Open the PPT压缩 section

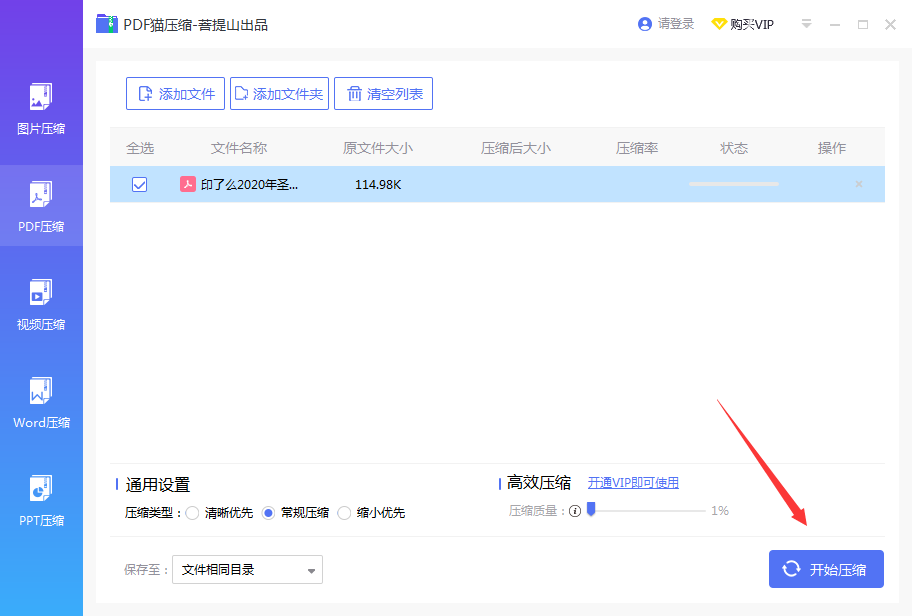[x=41, y=501]
